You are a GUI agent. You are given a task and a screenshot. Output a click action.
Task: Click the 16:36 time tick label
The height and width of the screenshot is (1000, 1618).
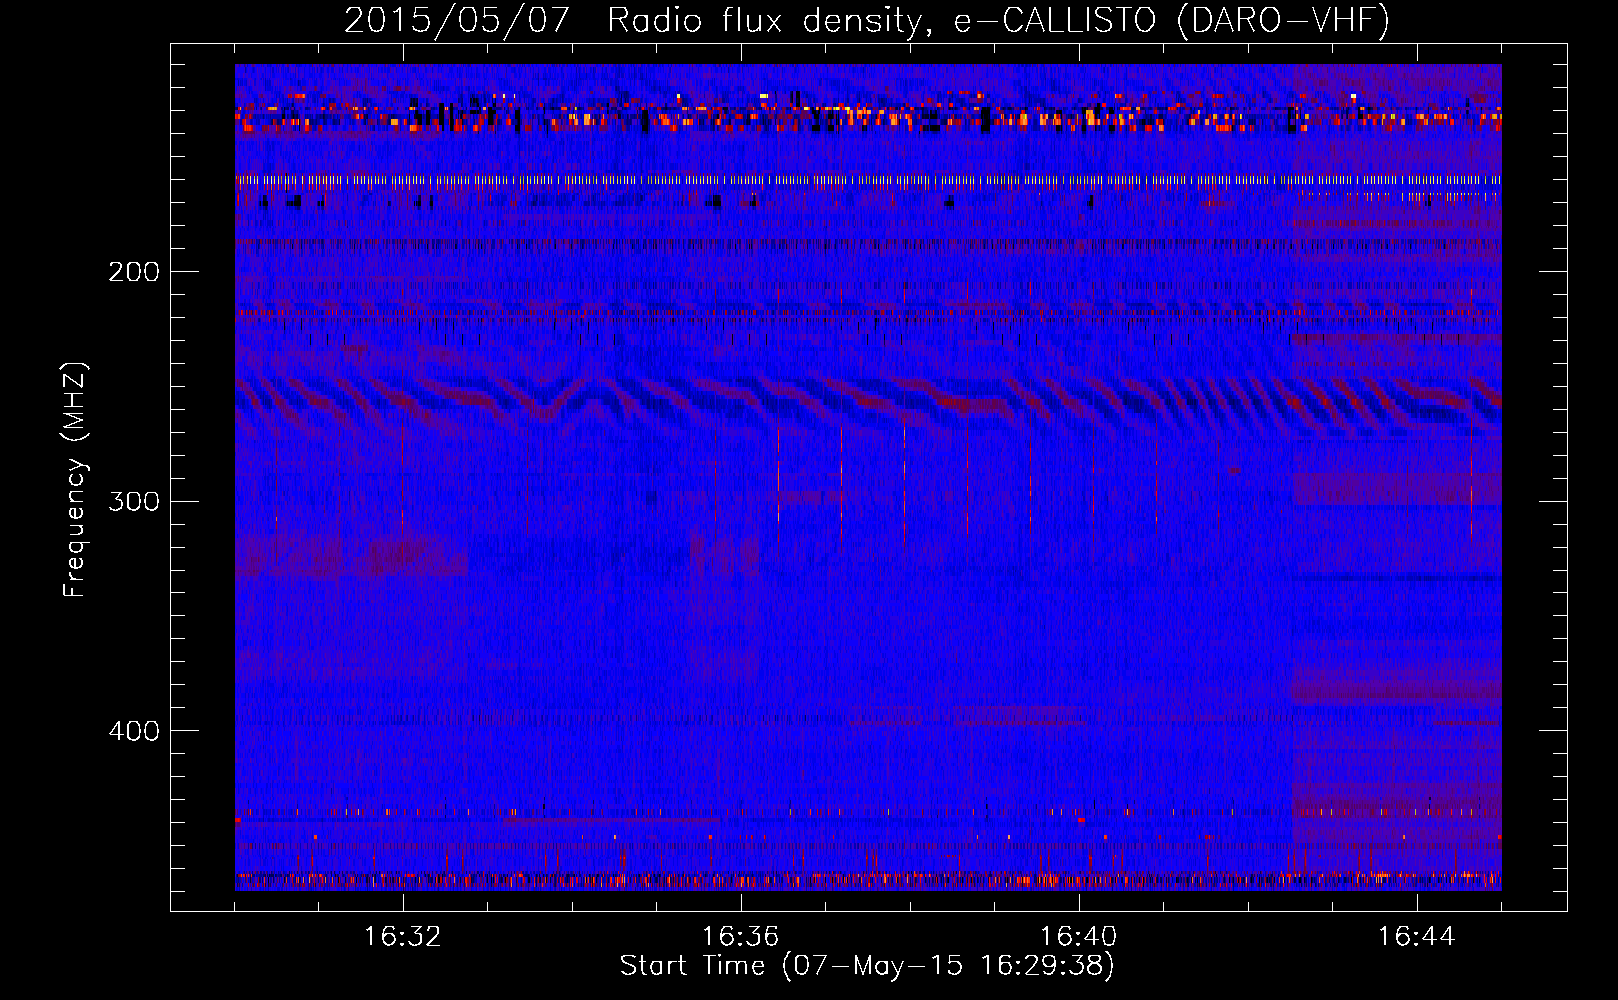tap(740, 937)
